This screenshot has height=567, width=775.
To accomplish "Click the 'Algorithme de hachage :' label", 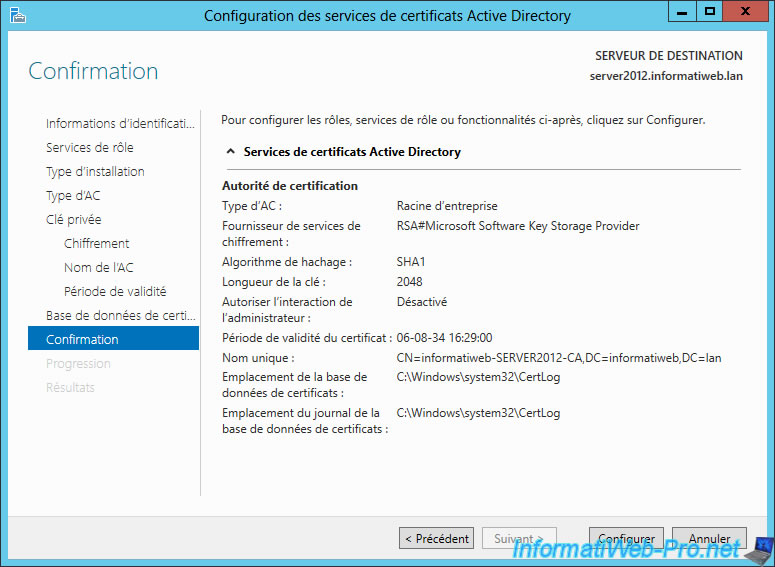I will click(287, 262).
